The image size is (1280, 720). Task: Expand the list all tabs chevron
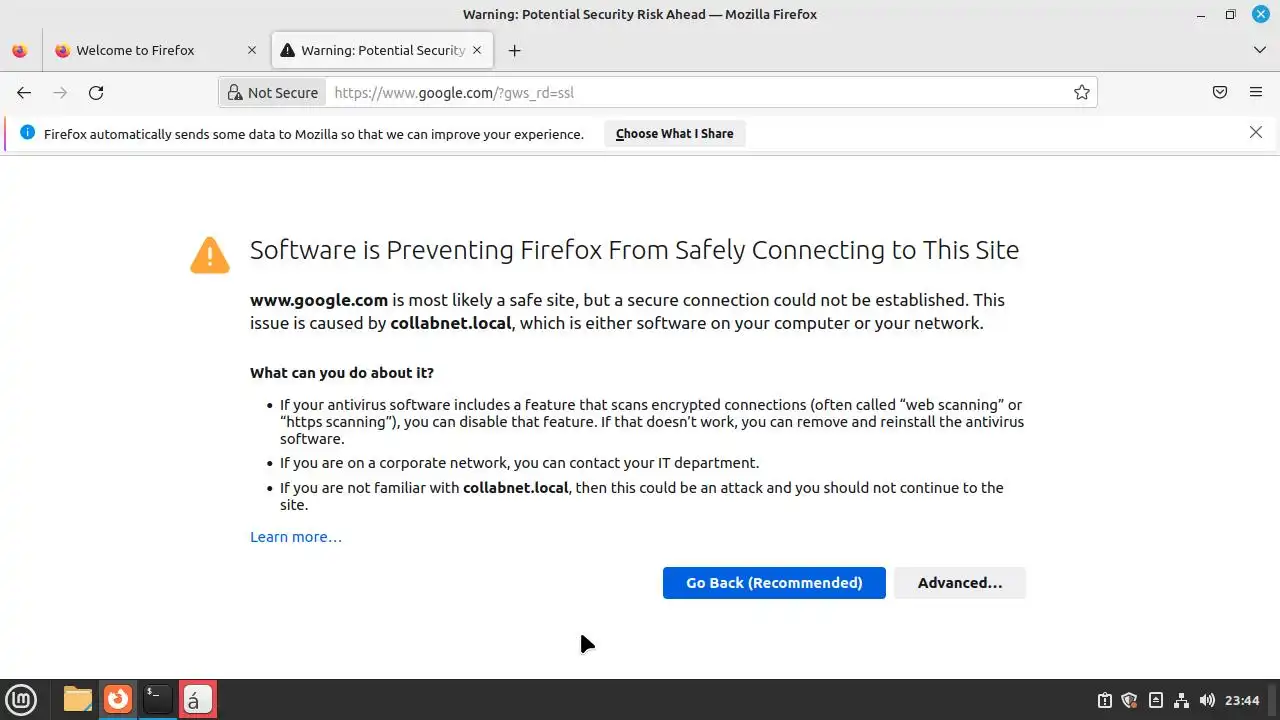[1259, 50]
